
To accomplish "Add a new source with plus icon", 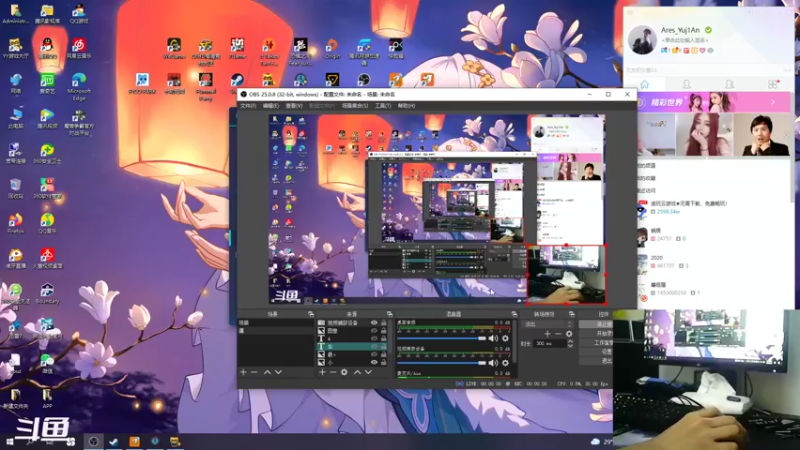I will 322,372.
